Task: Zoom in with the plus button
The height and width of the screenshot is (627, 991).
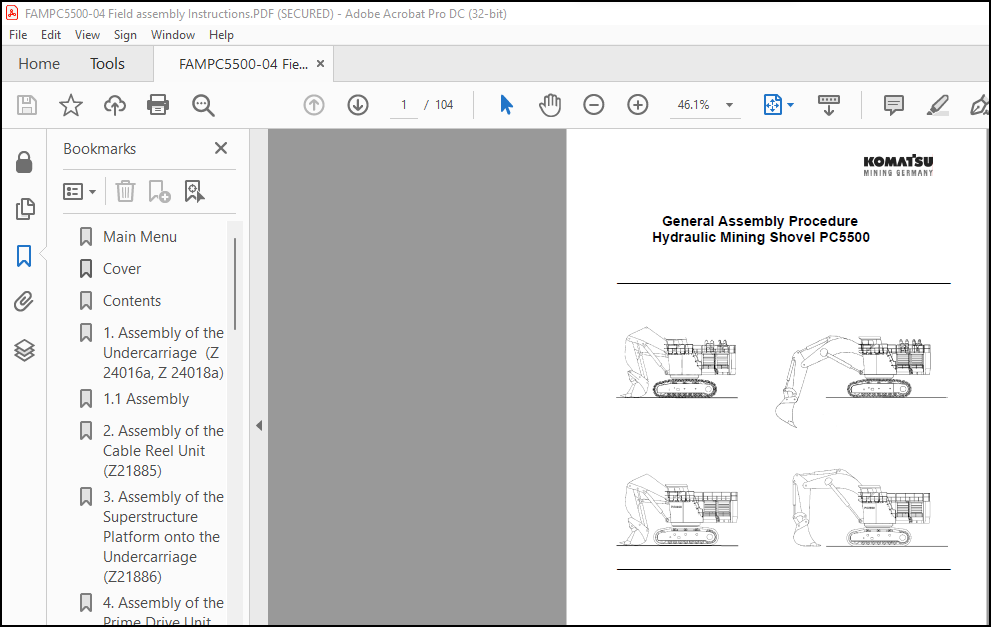Action: [638, 105]
